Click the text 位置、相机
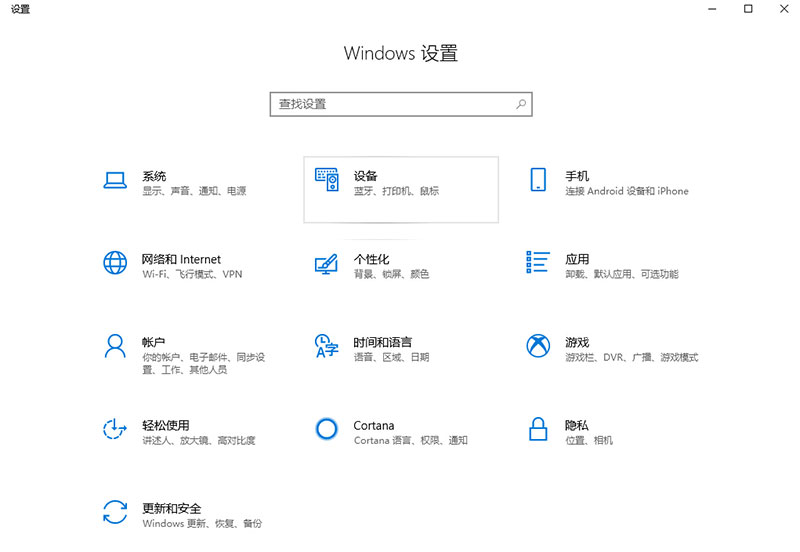 pos(589,441)
